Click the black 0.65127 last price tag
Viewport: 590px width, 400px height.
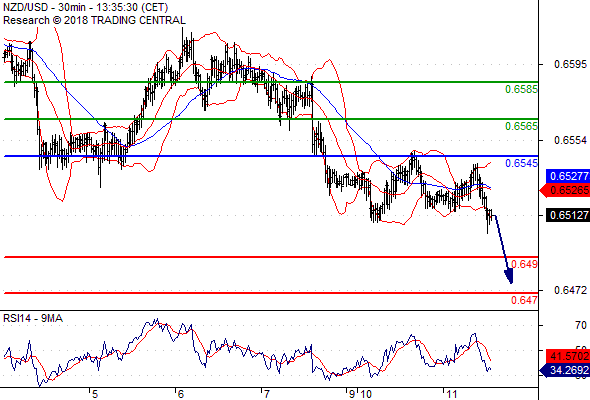(568, 215)
